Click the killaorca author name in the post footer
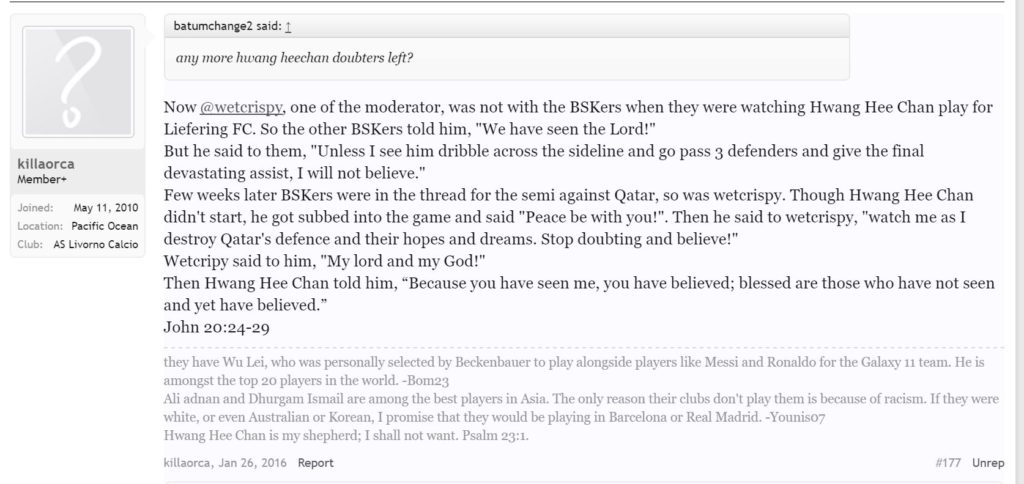This screenshot has height=484, width=1024. 190,463
